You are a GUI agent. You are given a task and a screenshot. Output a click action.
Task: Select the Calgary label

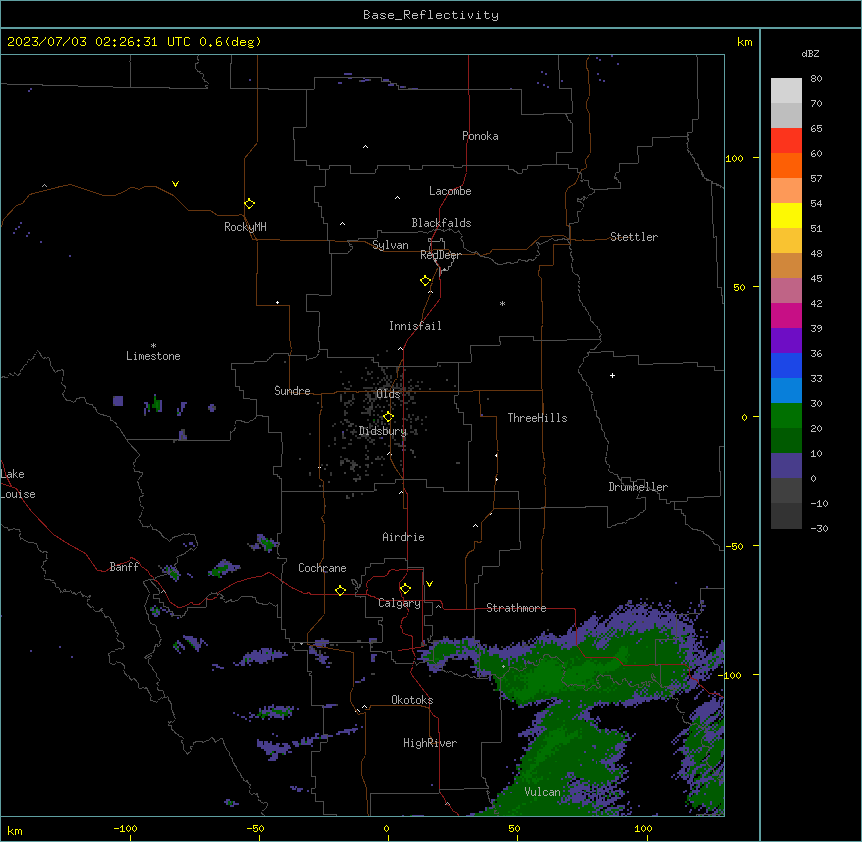pyautogui.click(x=399, y=603)
